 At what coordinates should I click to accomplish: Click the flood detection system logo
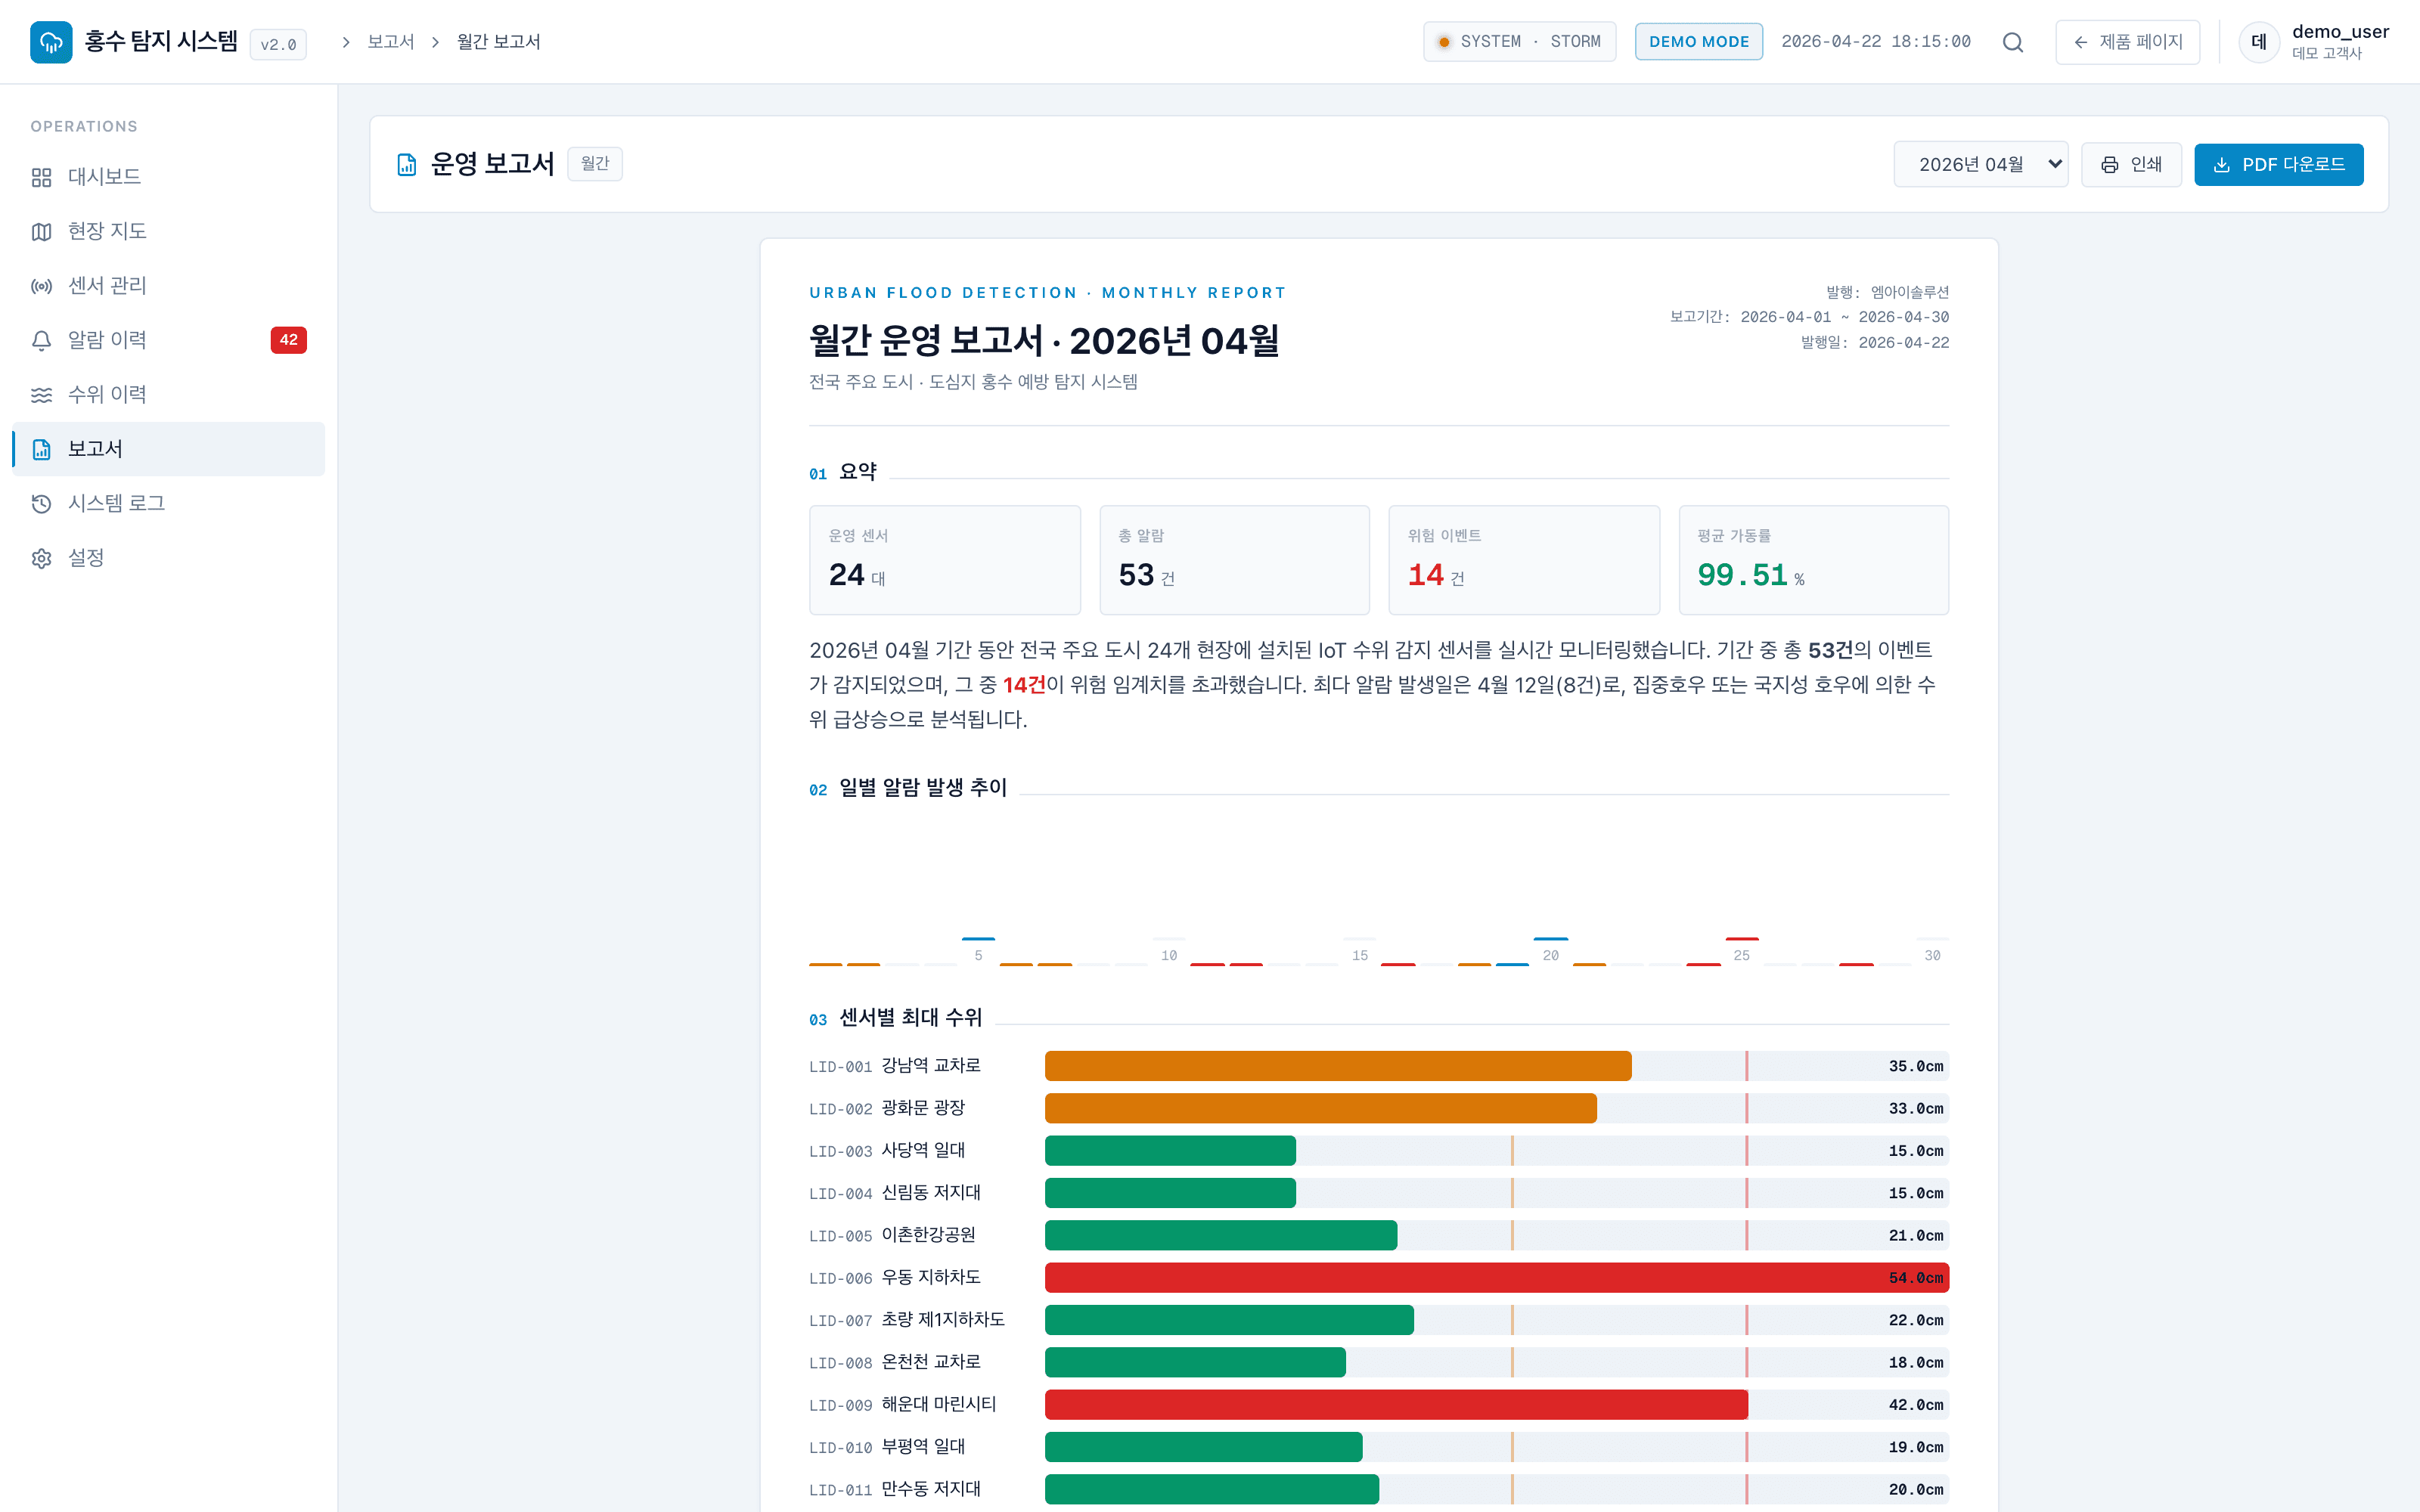point(51,42)
